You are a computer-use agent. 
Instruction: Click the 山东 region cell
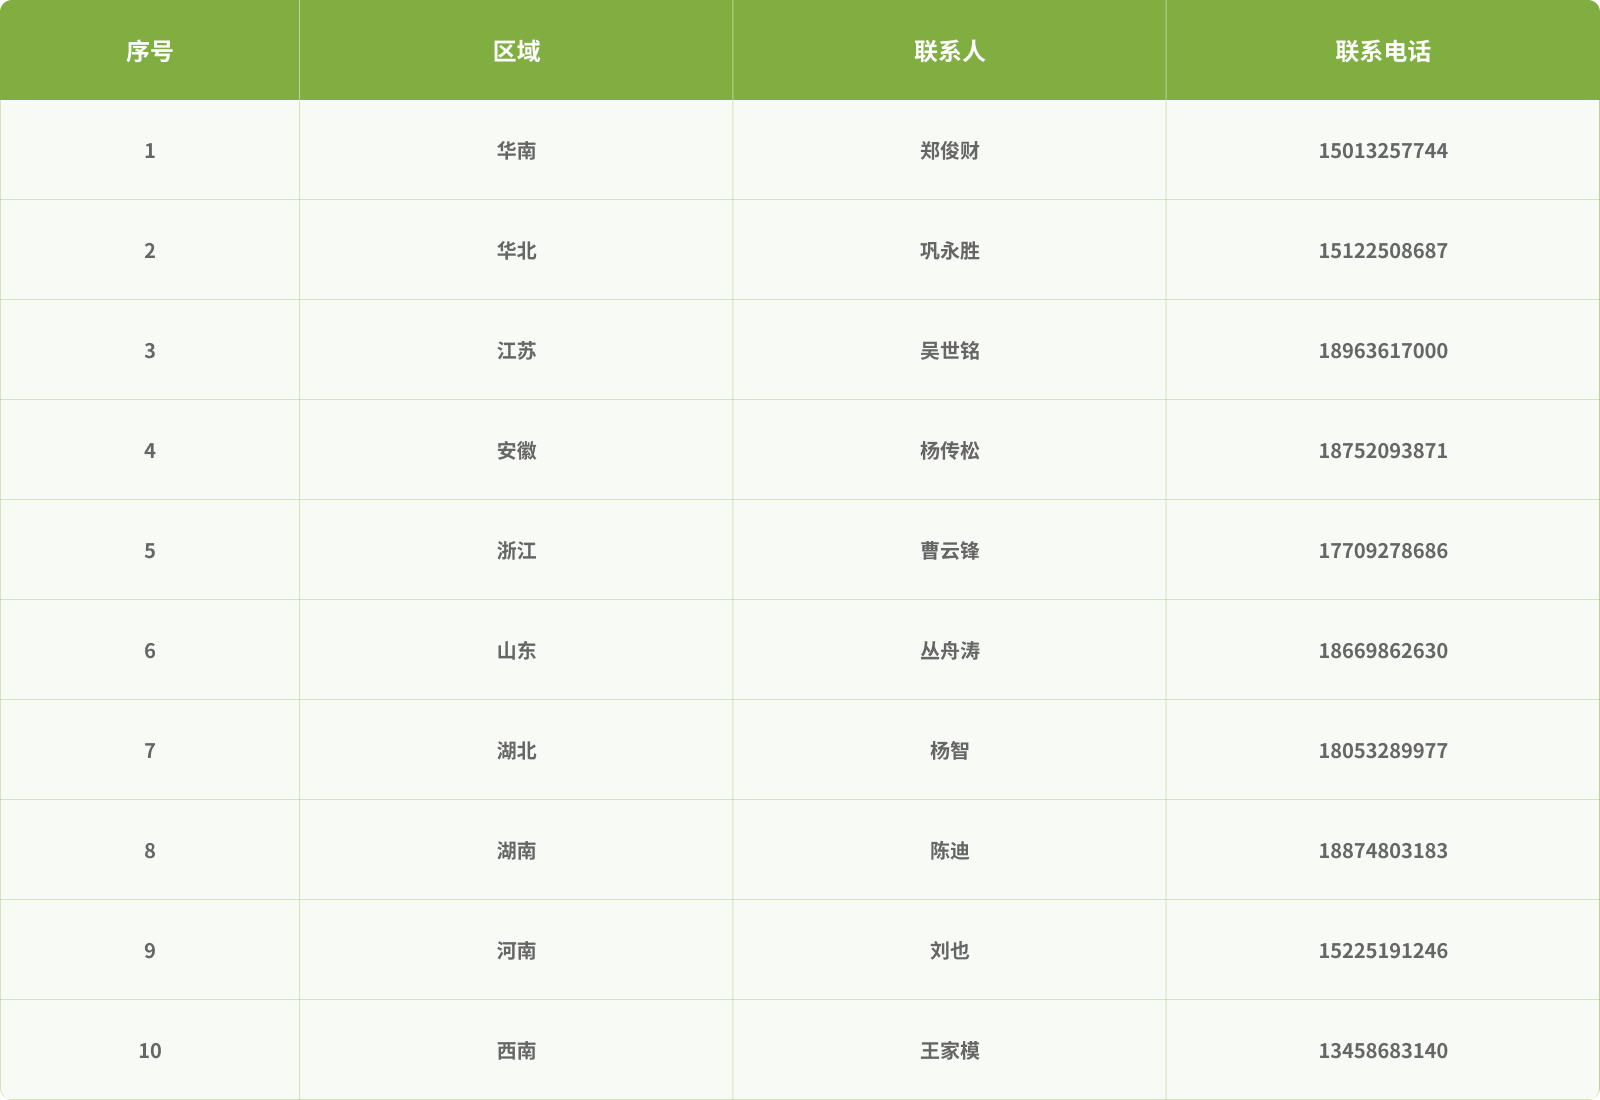click(516, 651)
